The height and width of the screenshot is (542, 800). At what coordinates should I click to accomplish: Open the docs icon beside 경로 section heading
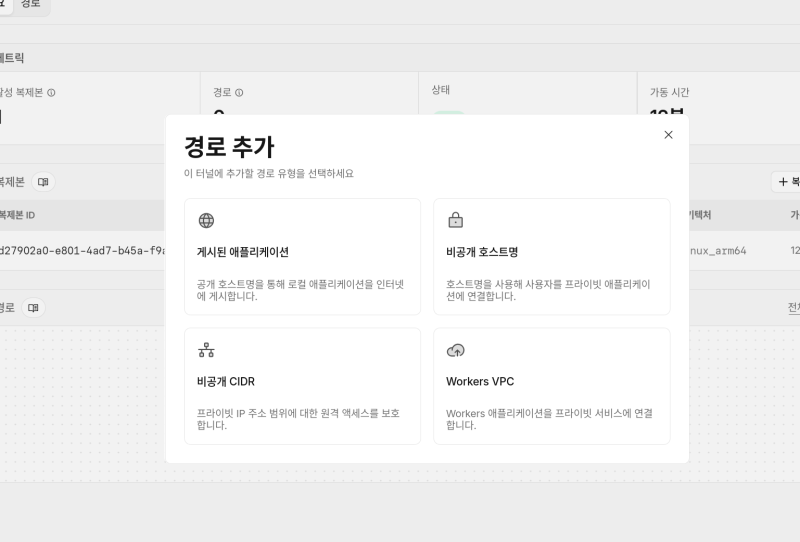coord(33,308)
